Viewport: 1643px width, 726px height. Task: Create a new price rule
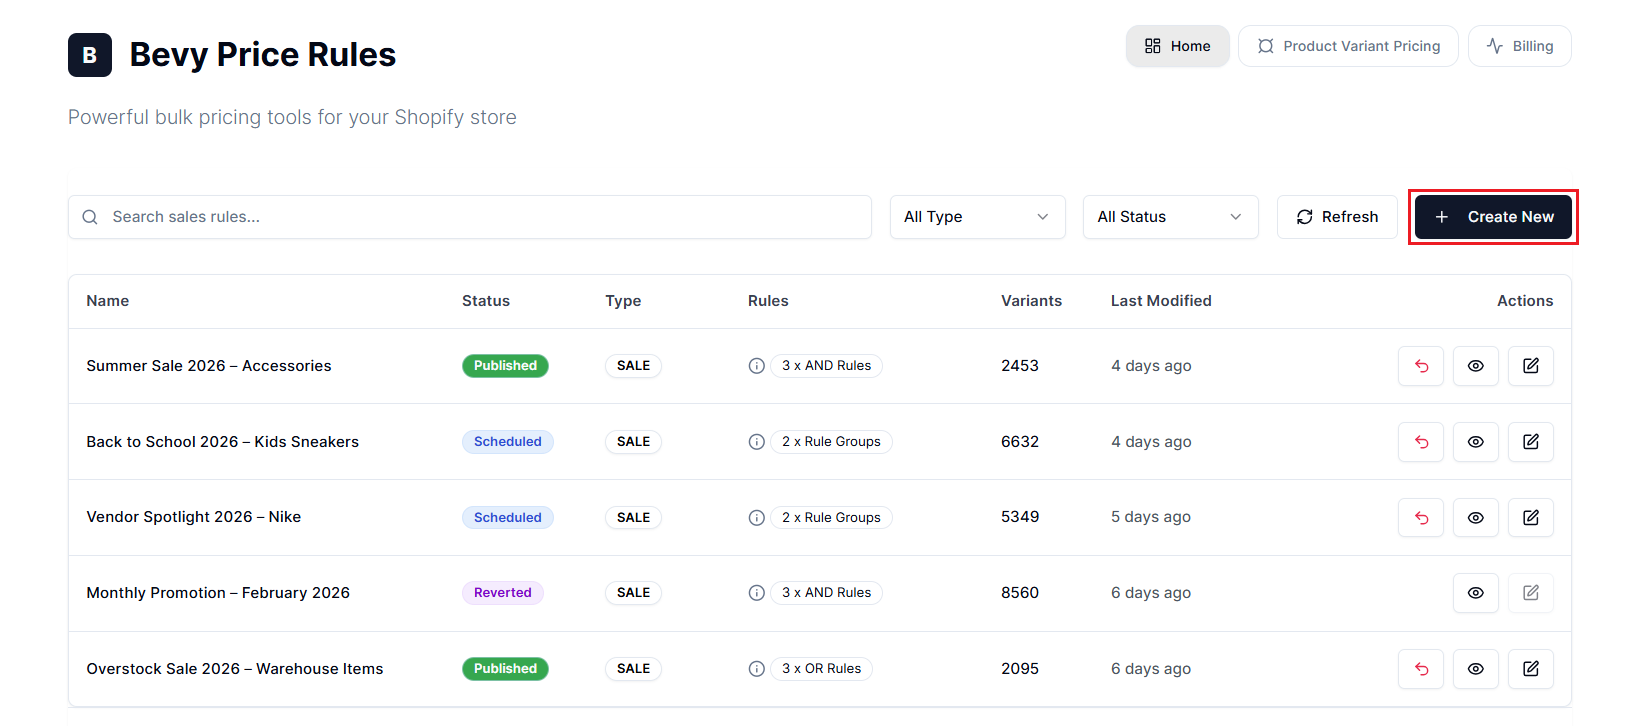click(x=1493, y=217)
